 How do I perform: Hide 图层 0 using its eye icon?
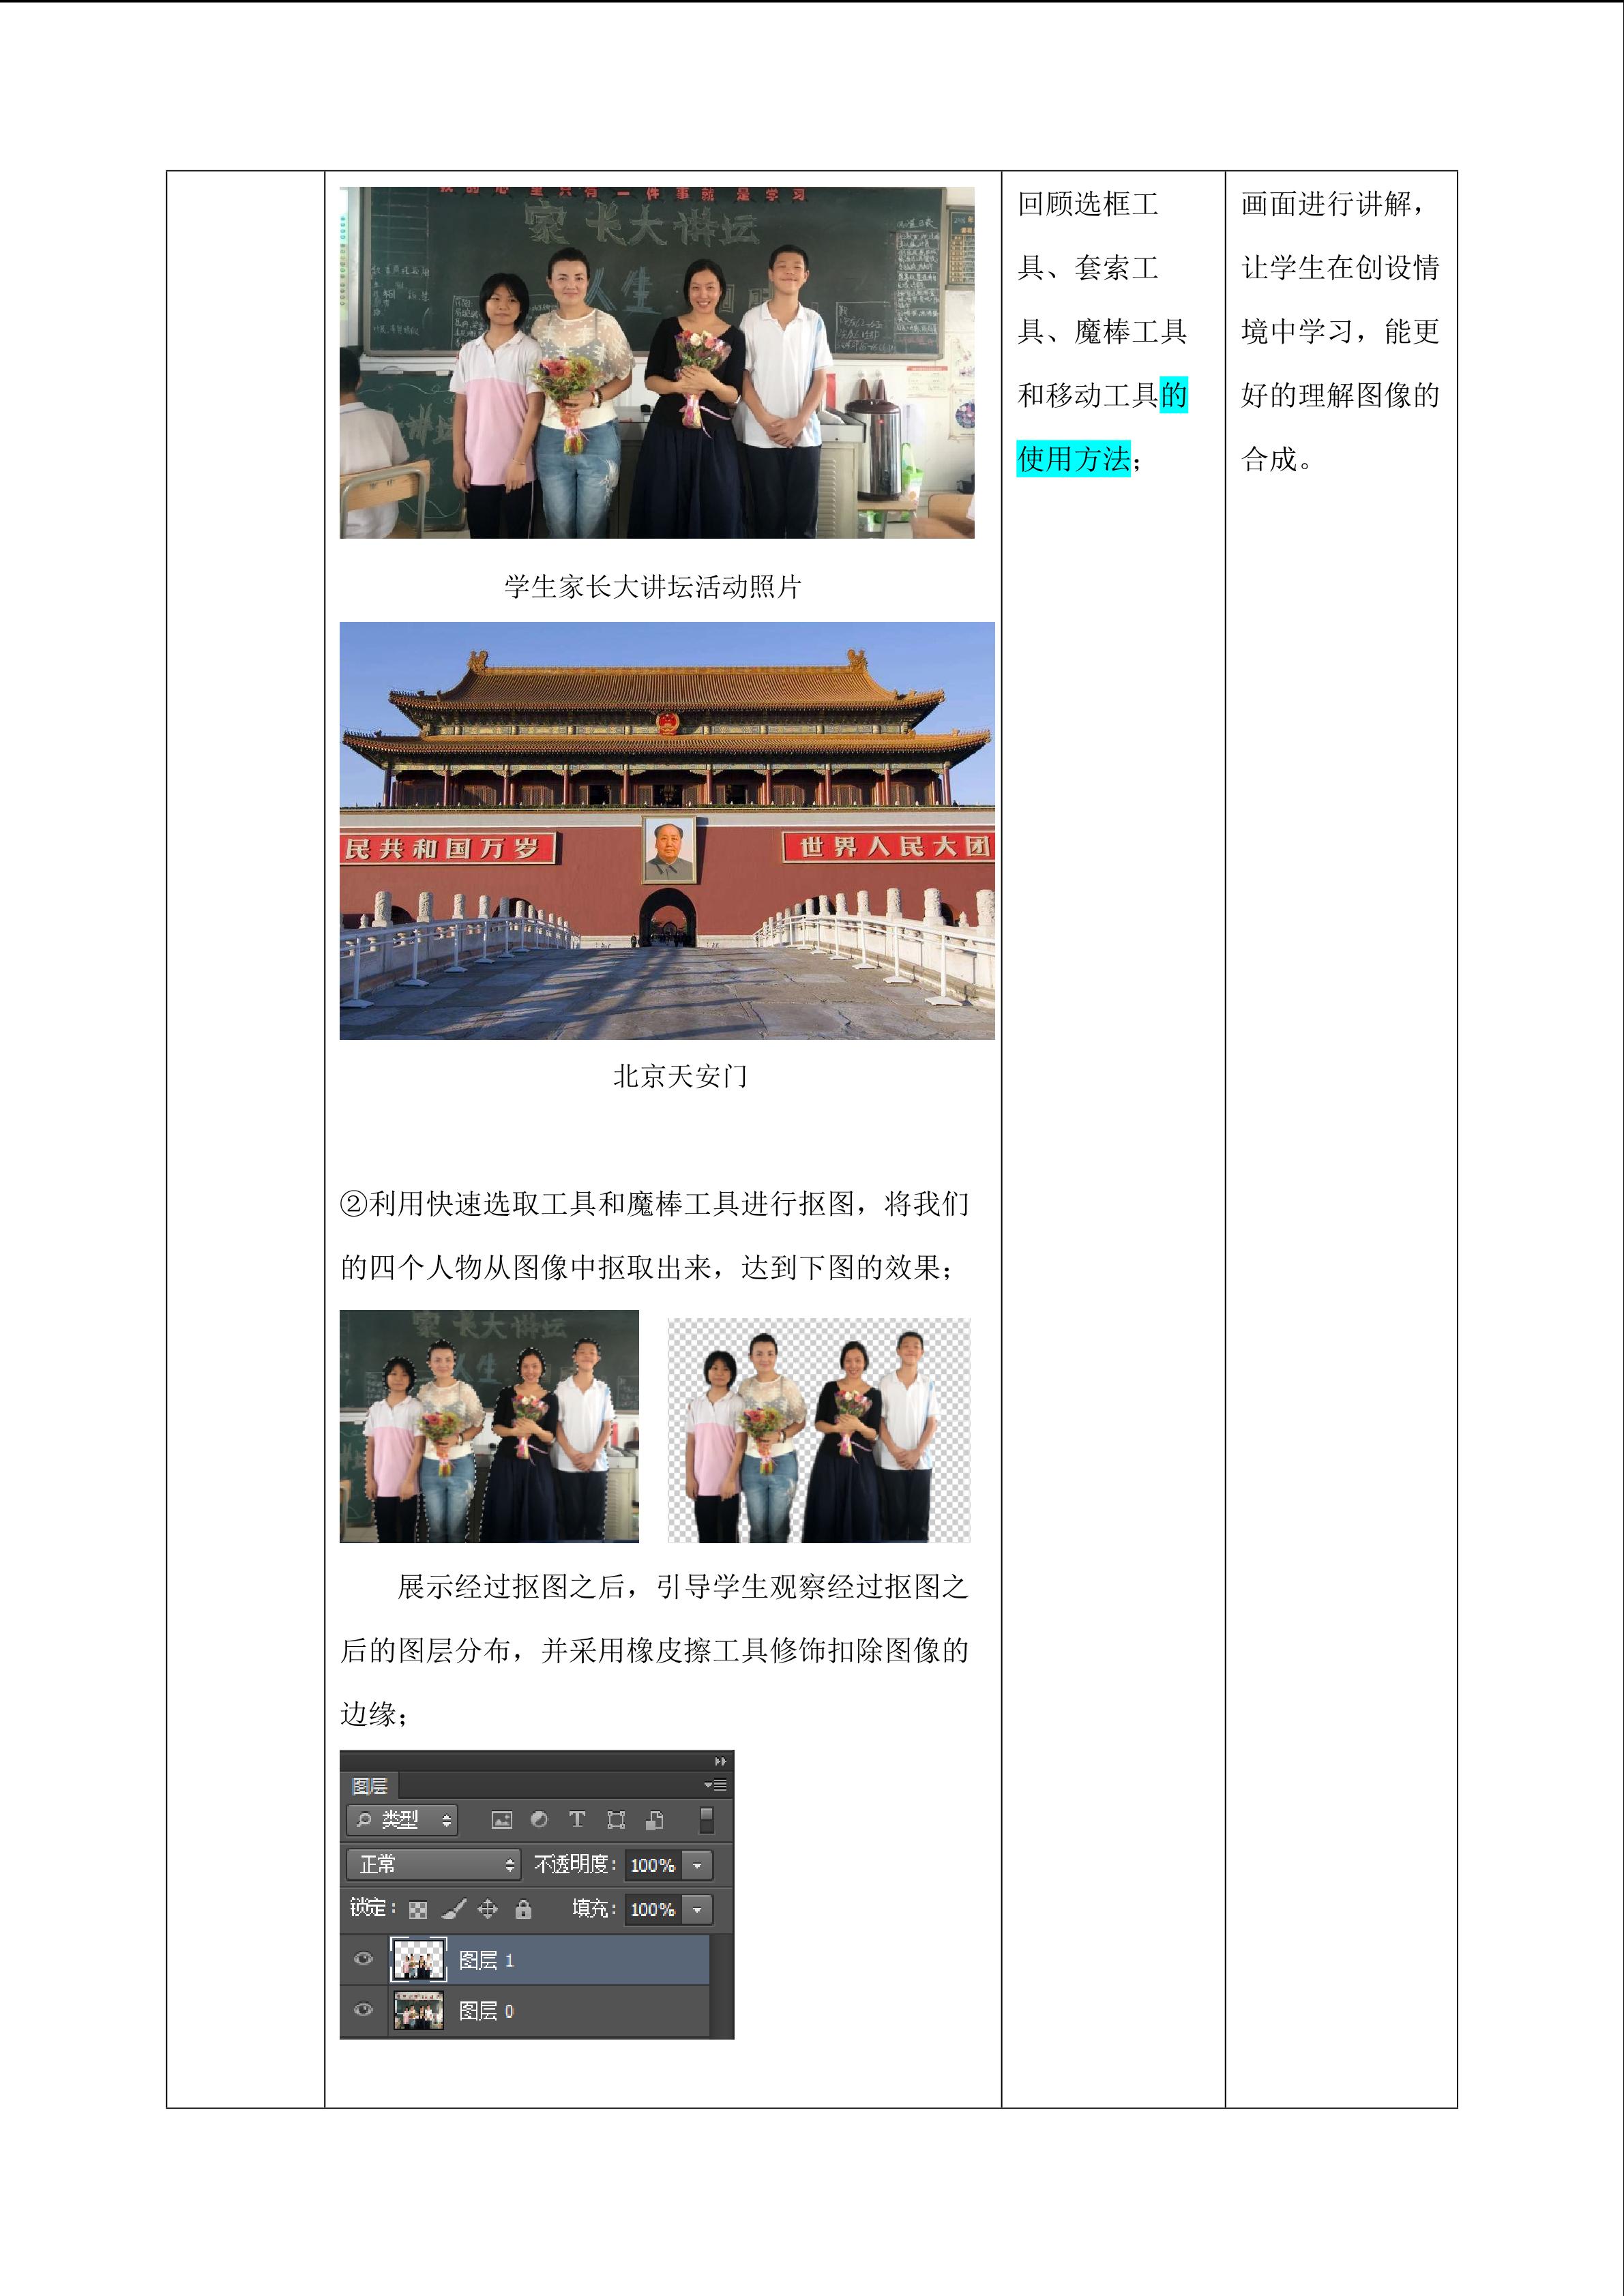click(364, 2009)
